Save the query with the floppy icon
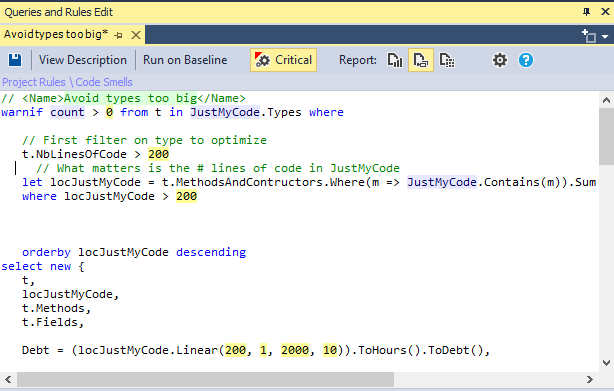 [x=15, y=60]
